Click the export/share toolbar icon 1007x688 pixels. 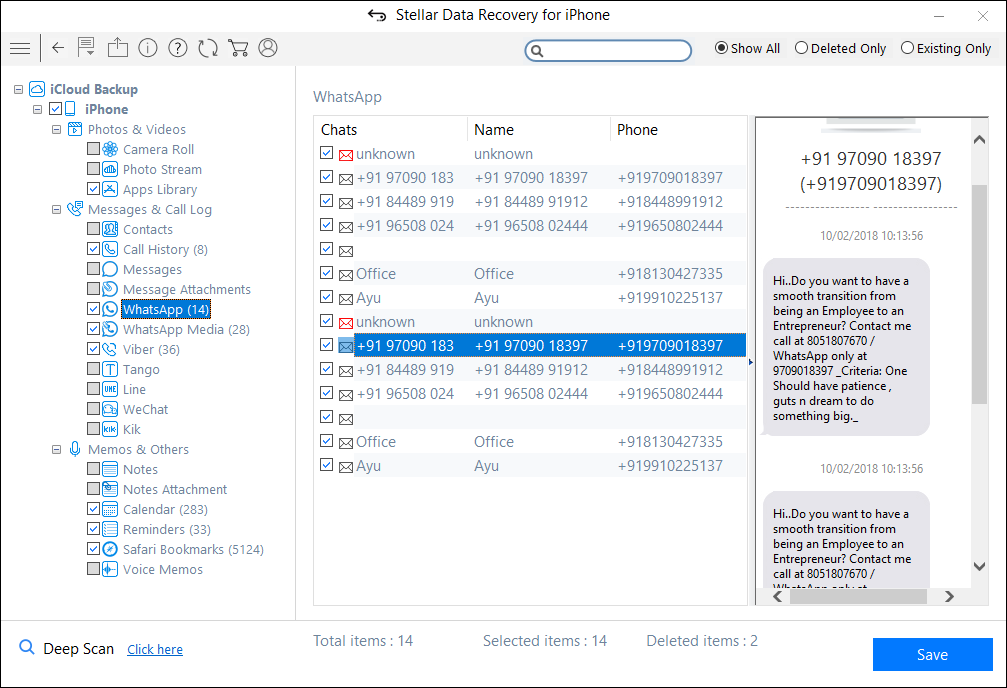[x=118, y=48]
